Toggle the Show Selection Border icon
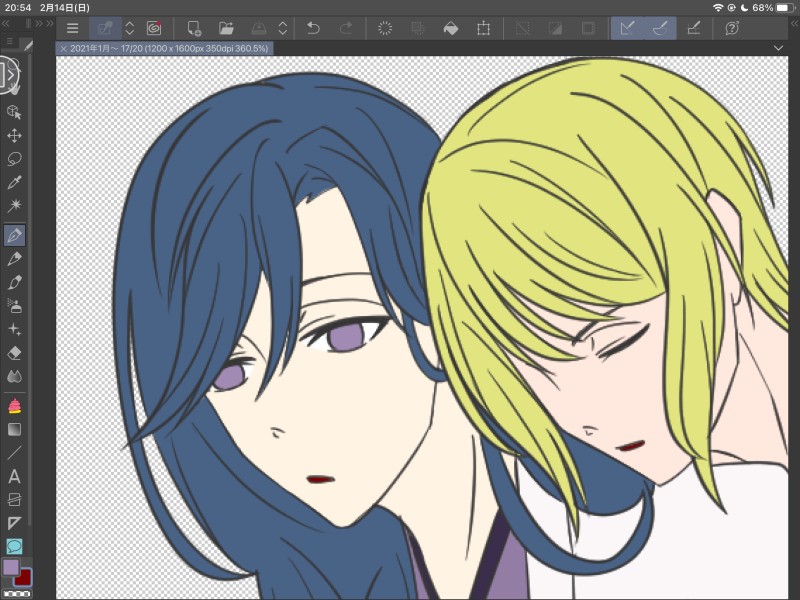Screen dimensions: 800x600 (588, 28)
